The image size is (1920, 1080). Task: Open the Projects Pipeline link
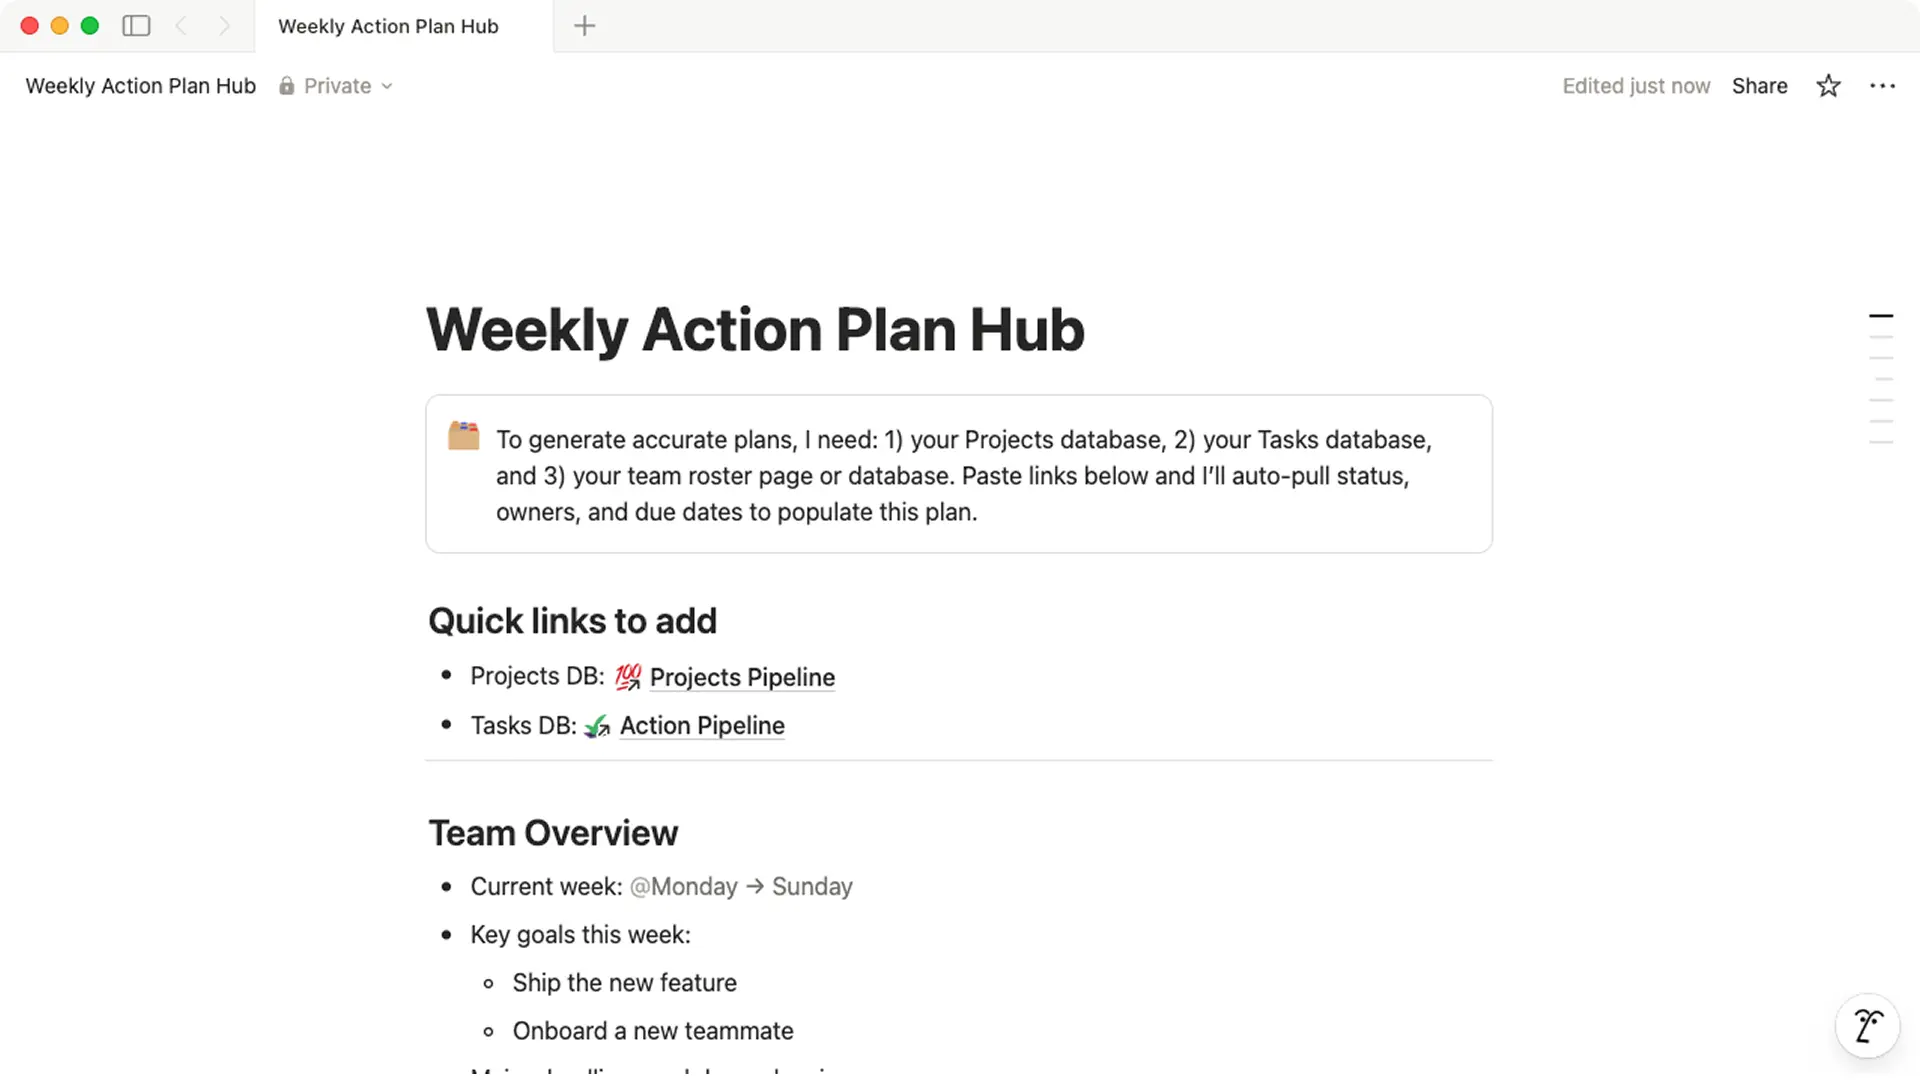coord(741,677)
